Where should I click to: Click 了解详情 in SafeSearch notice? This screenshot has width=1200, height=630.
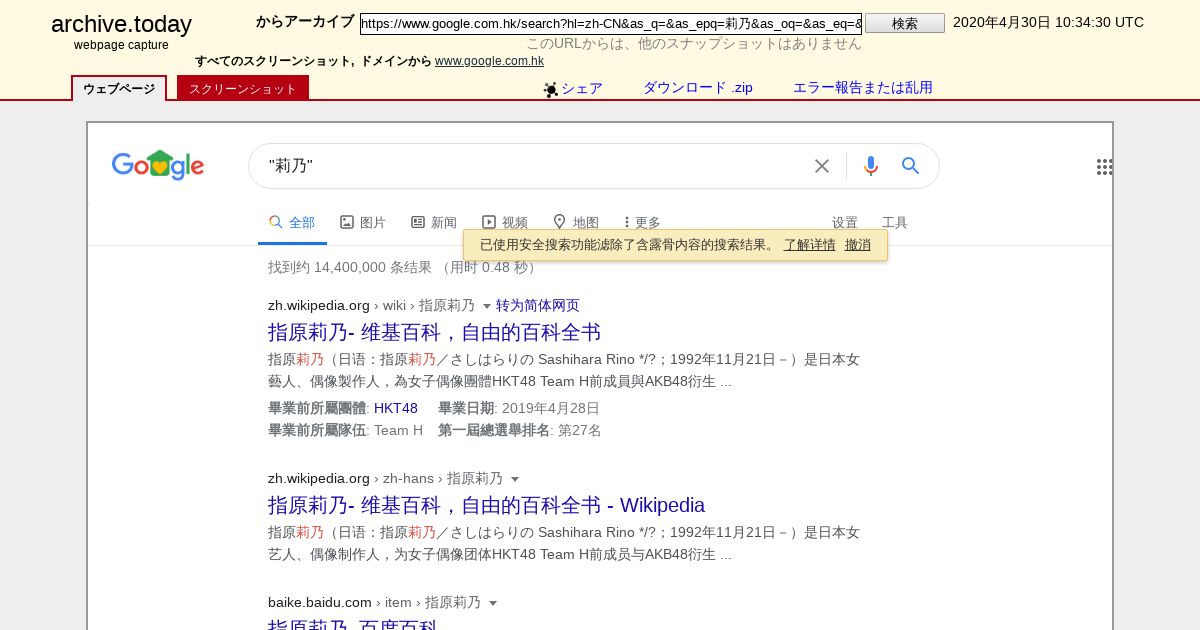[810, 245]
